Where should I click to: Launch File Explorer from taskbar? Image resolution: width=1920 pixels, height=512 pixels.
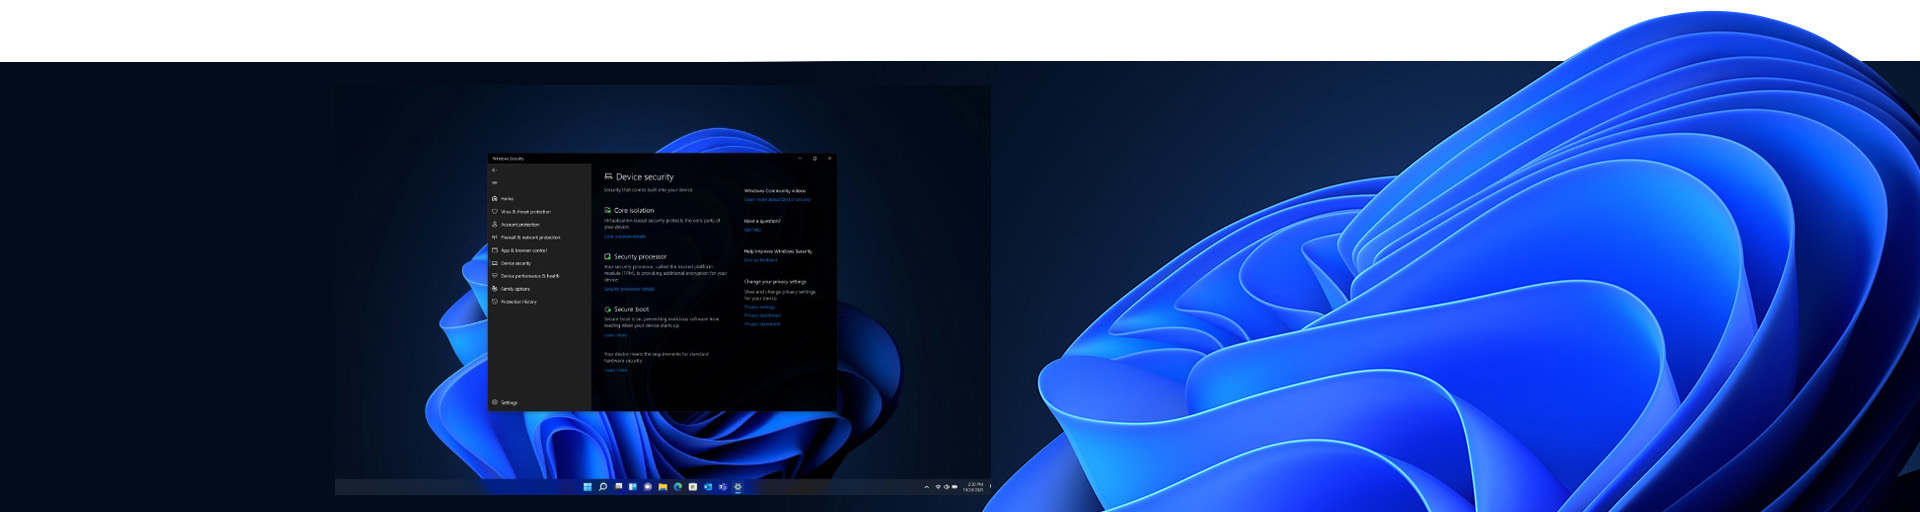coord(663,487)
